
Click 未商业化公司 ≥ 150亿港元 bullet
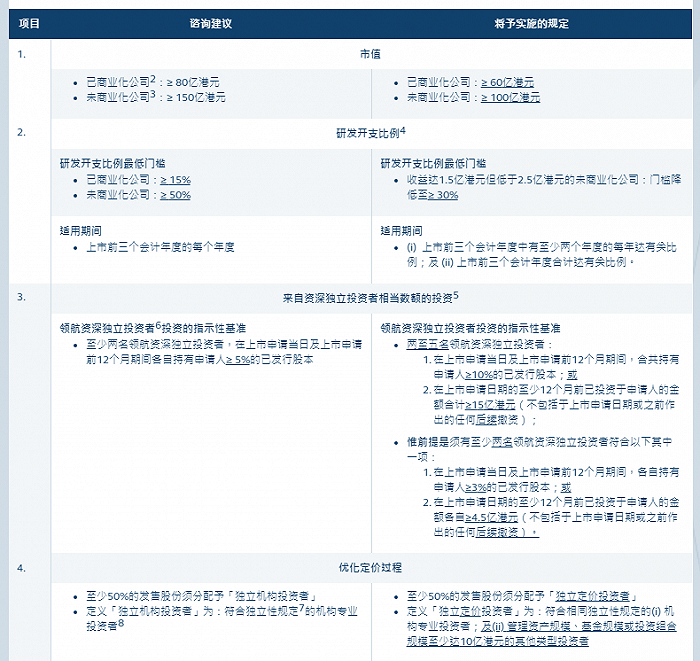point(156,97)
